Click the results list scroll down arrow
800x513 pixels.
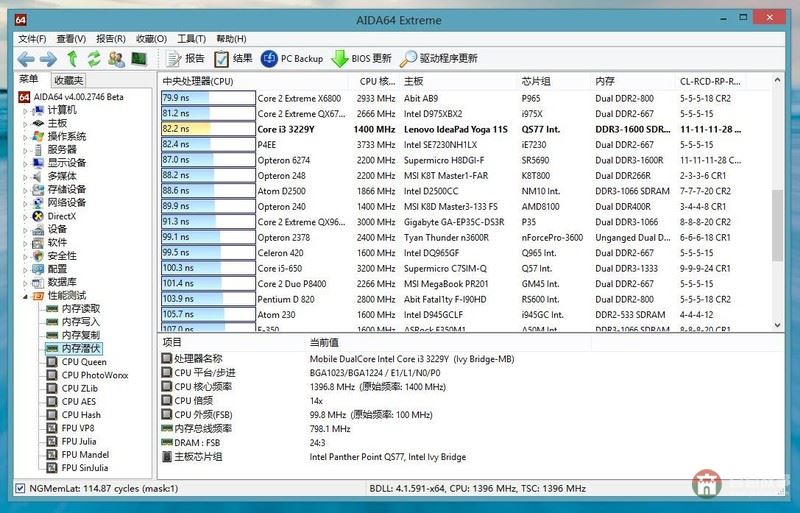(x=777, y=325)
